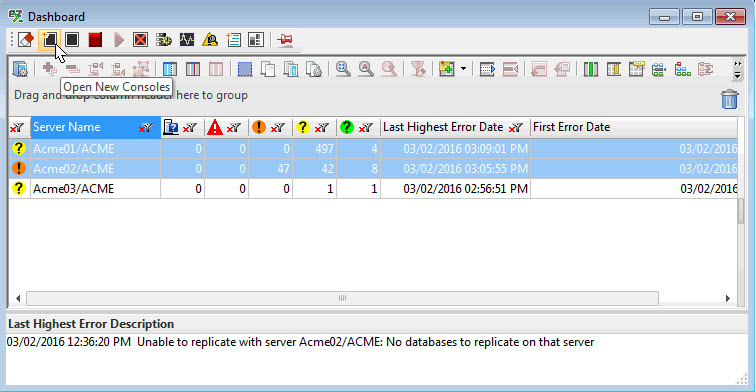Open the server with gear icon

coord(163,40)
